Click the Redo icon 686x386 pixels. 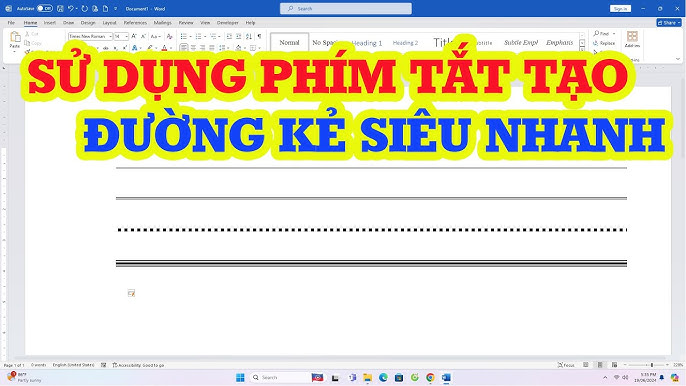[84, 8]
